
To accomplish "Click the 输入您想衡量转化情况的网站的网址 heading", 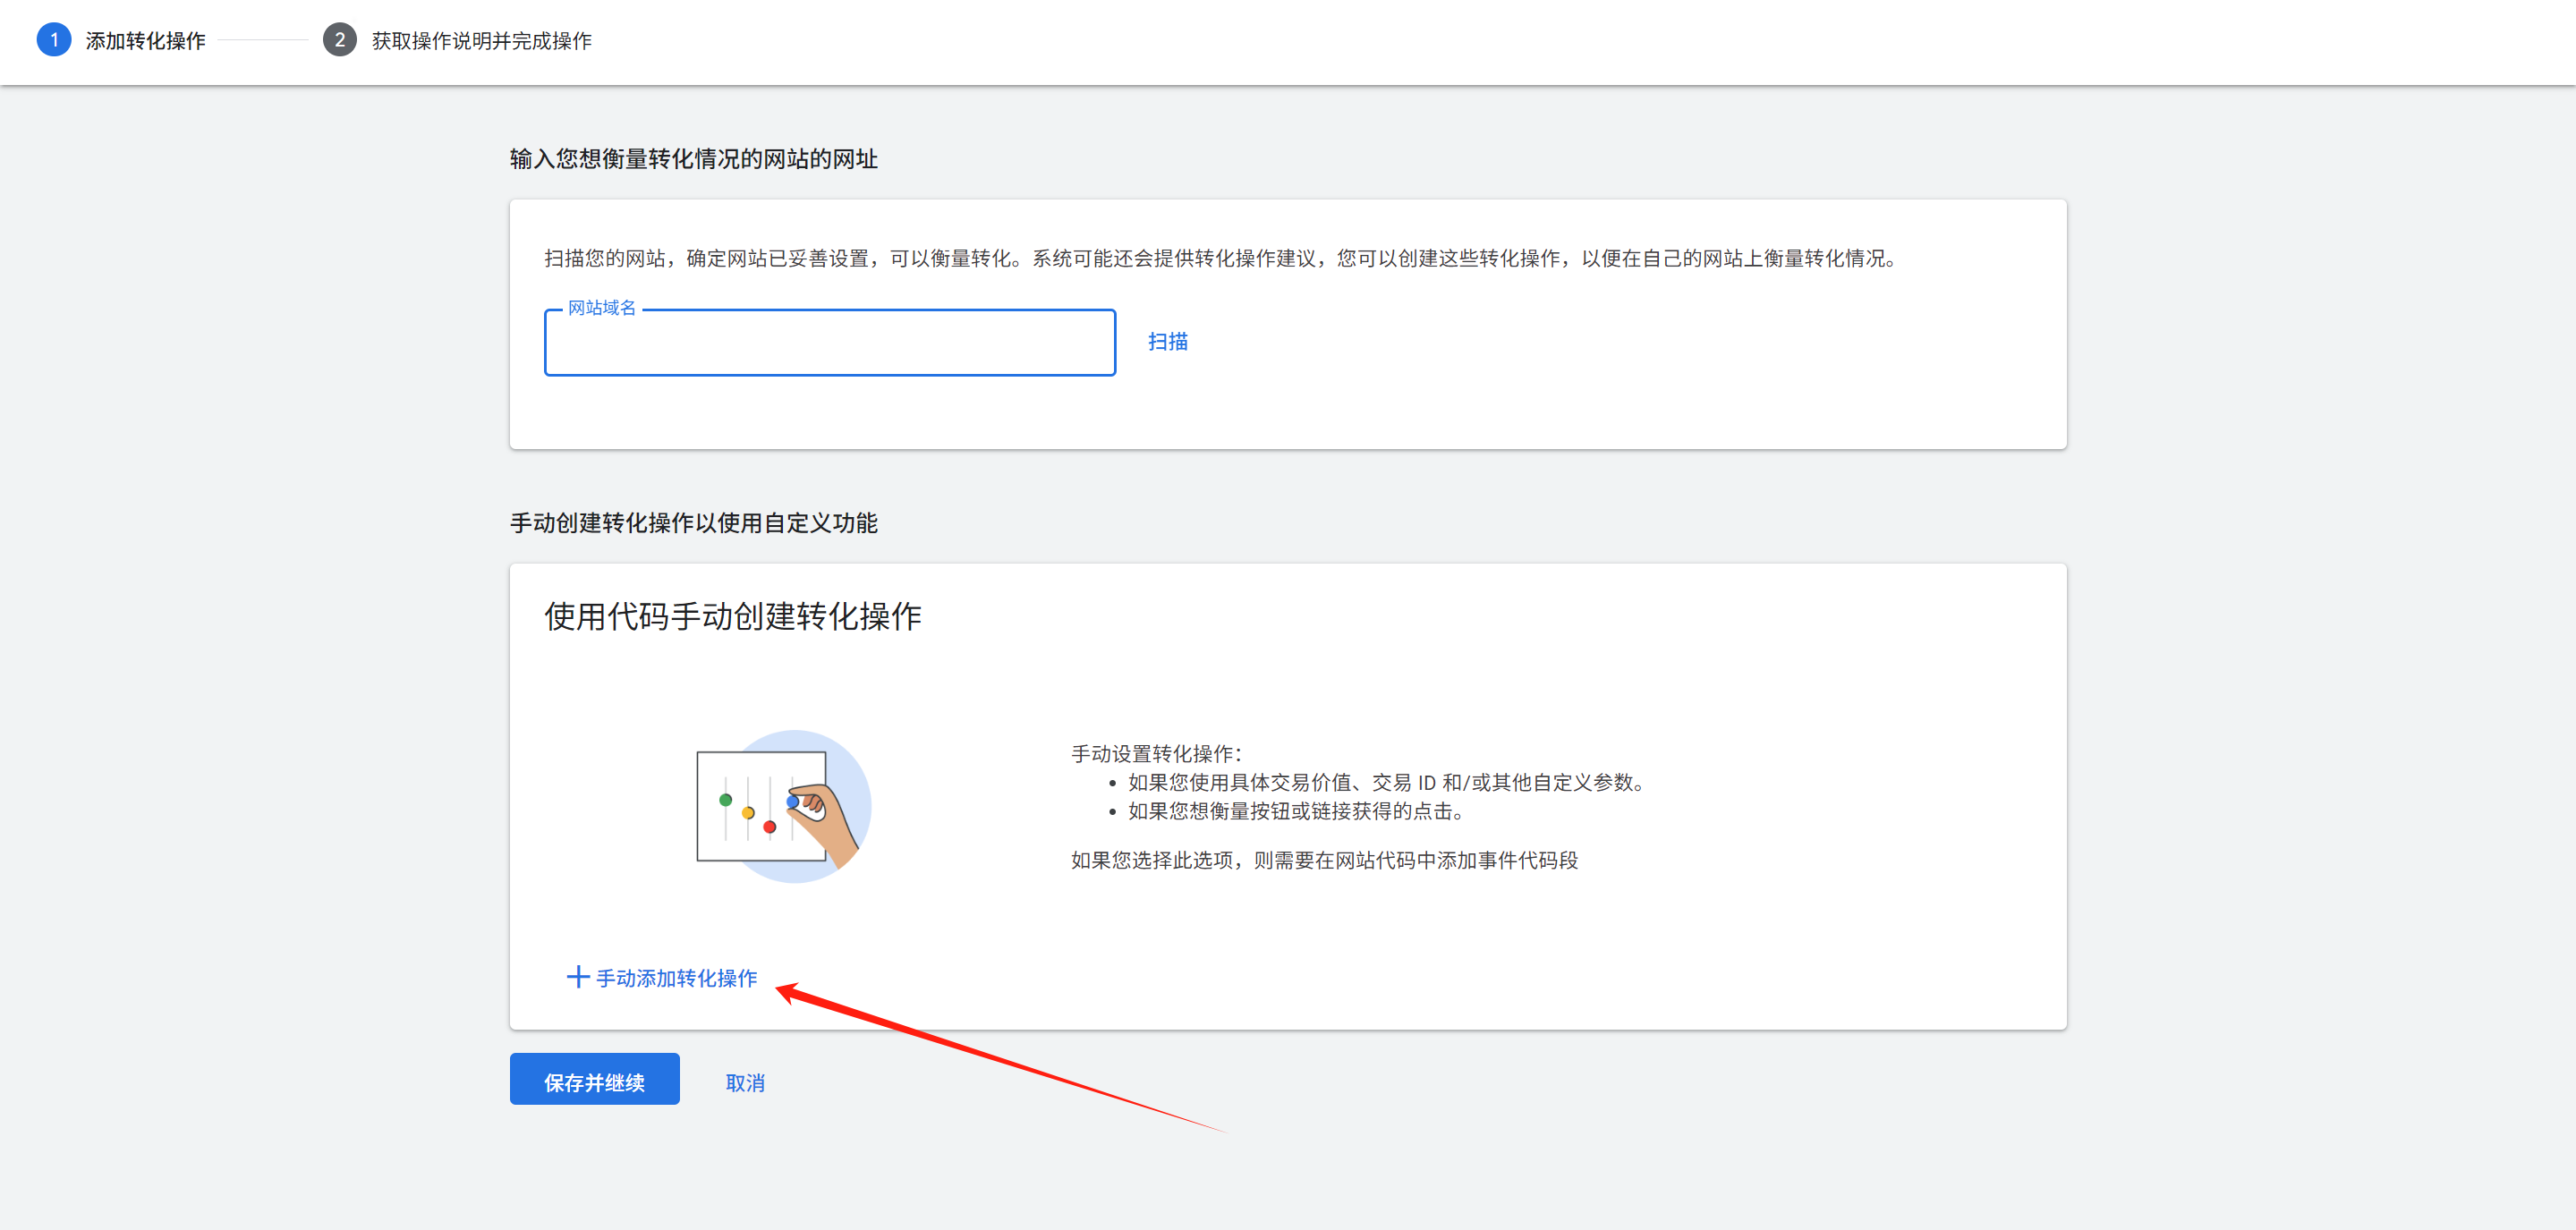I will [x=693, y=159].
